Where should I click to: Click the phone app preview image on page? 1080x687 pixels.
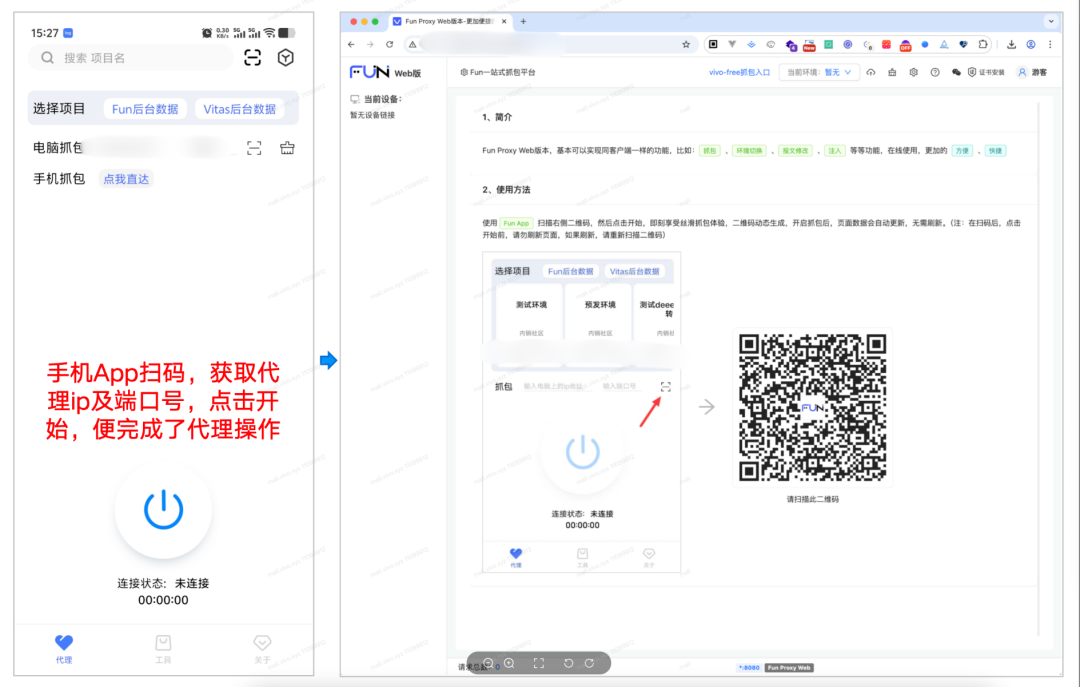click(582, 413)
